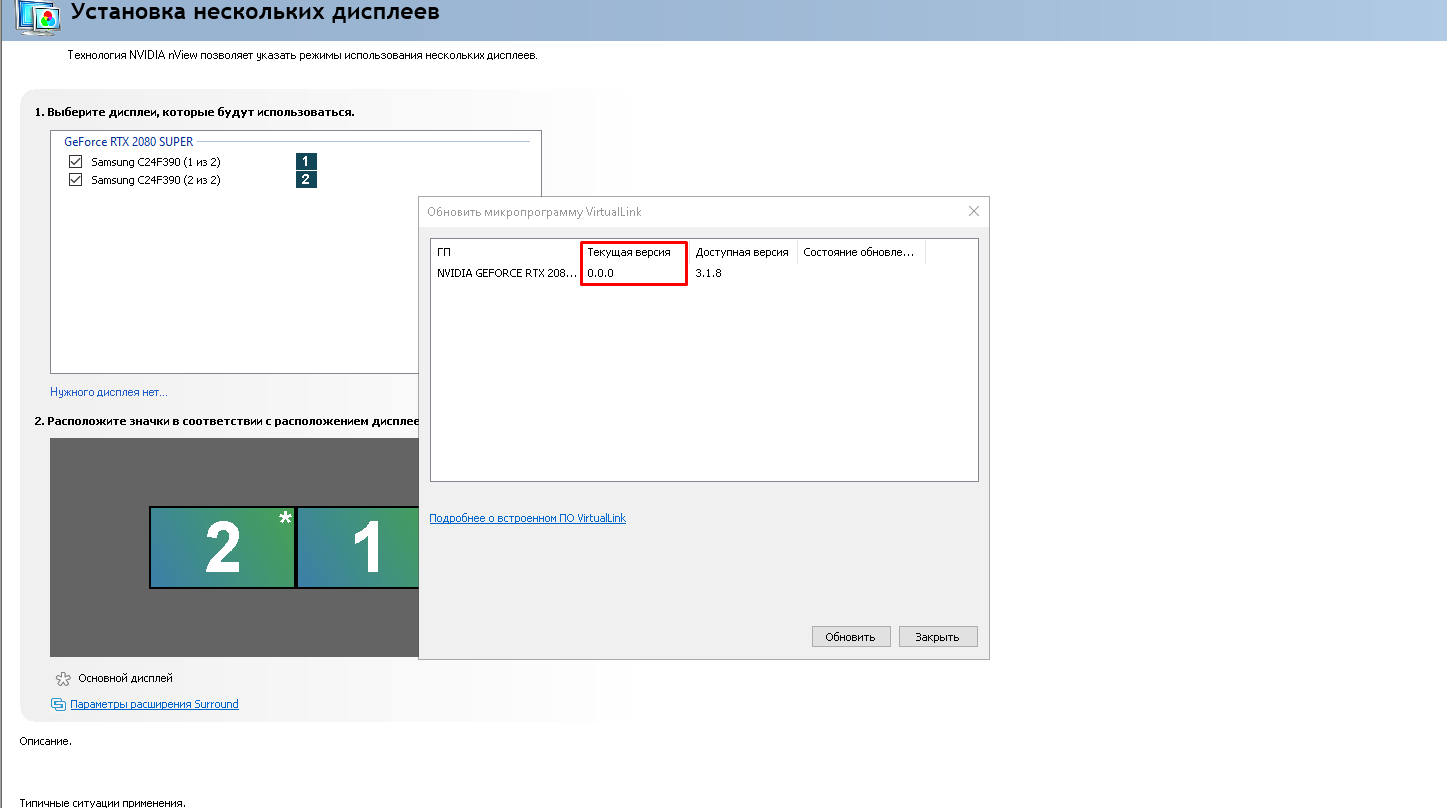Select display "2" in the arrangement area
This screenshot has width=1447, height=808.
222,547
